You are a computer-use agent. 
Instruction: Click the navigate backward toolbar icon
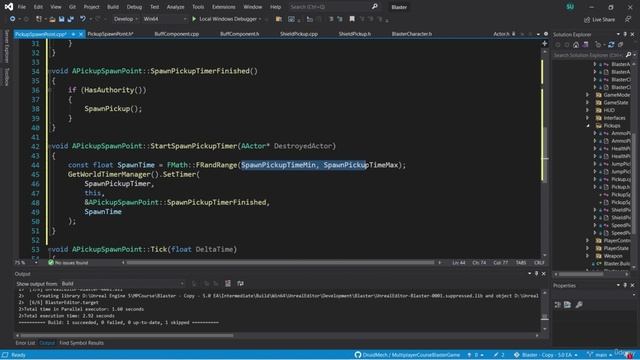pos(13,19)
